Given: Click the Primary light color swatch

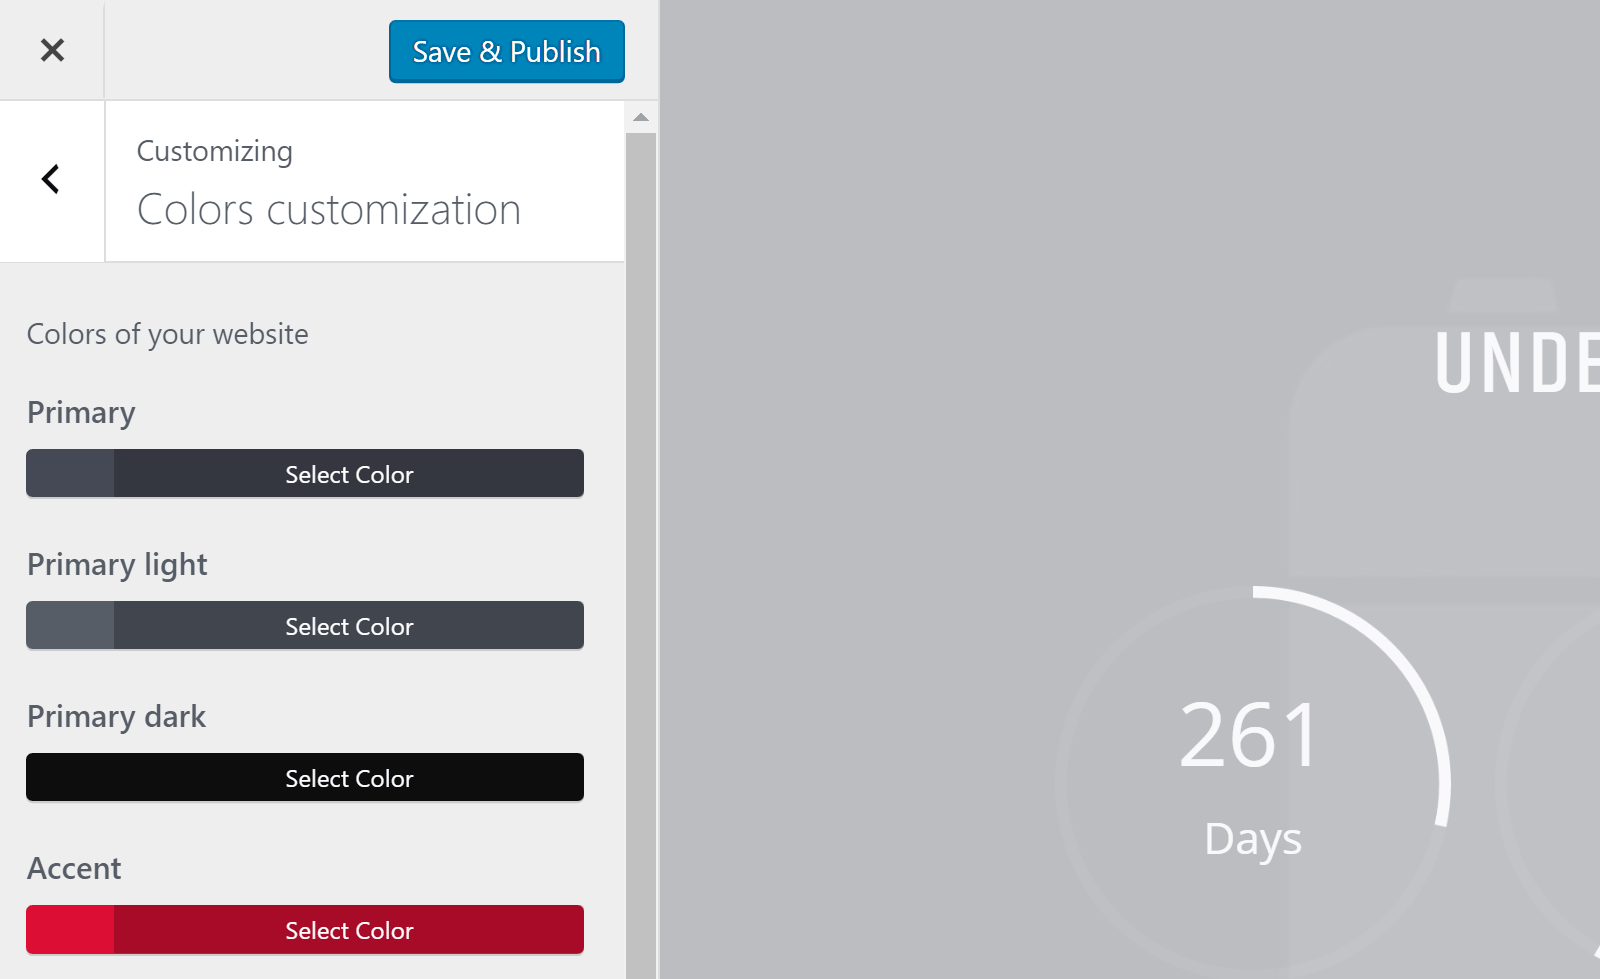Looking at the screenshot, I should (x=70, y=625).
